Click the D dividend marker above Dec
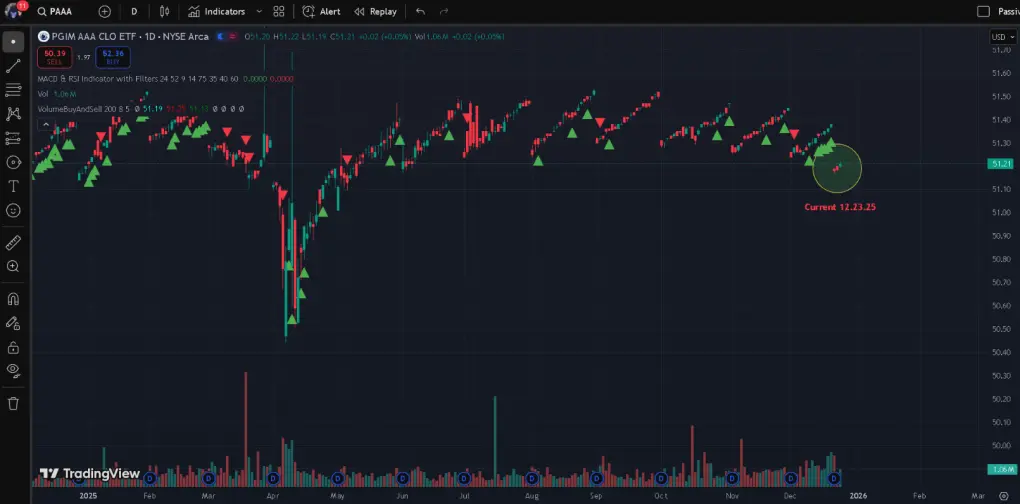1020x504 pixels. (x=791, y=478)
